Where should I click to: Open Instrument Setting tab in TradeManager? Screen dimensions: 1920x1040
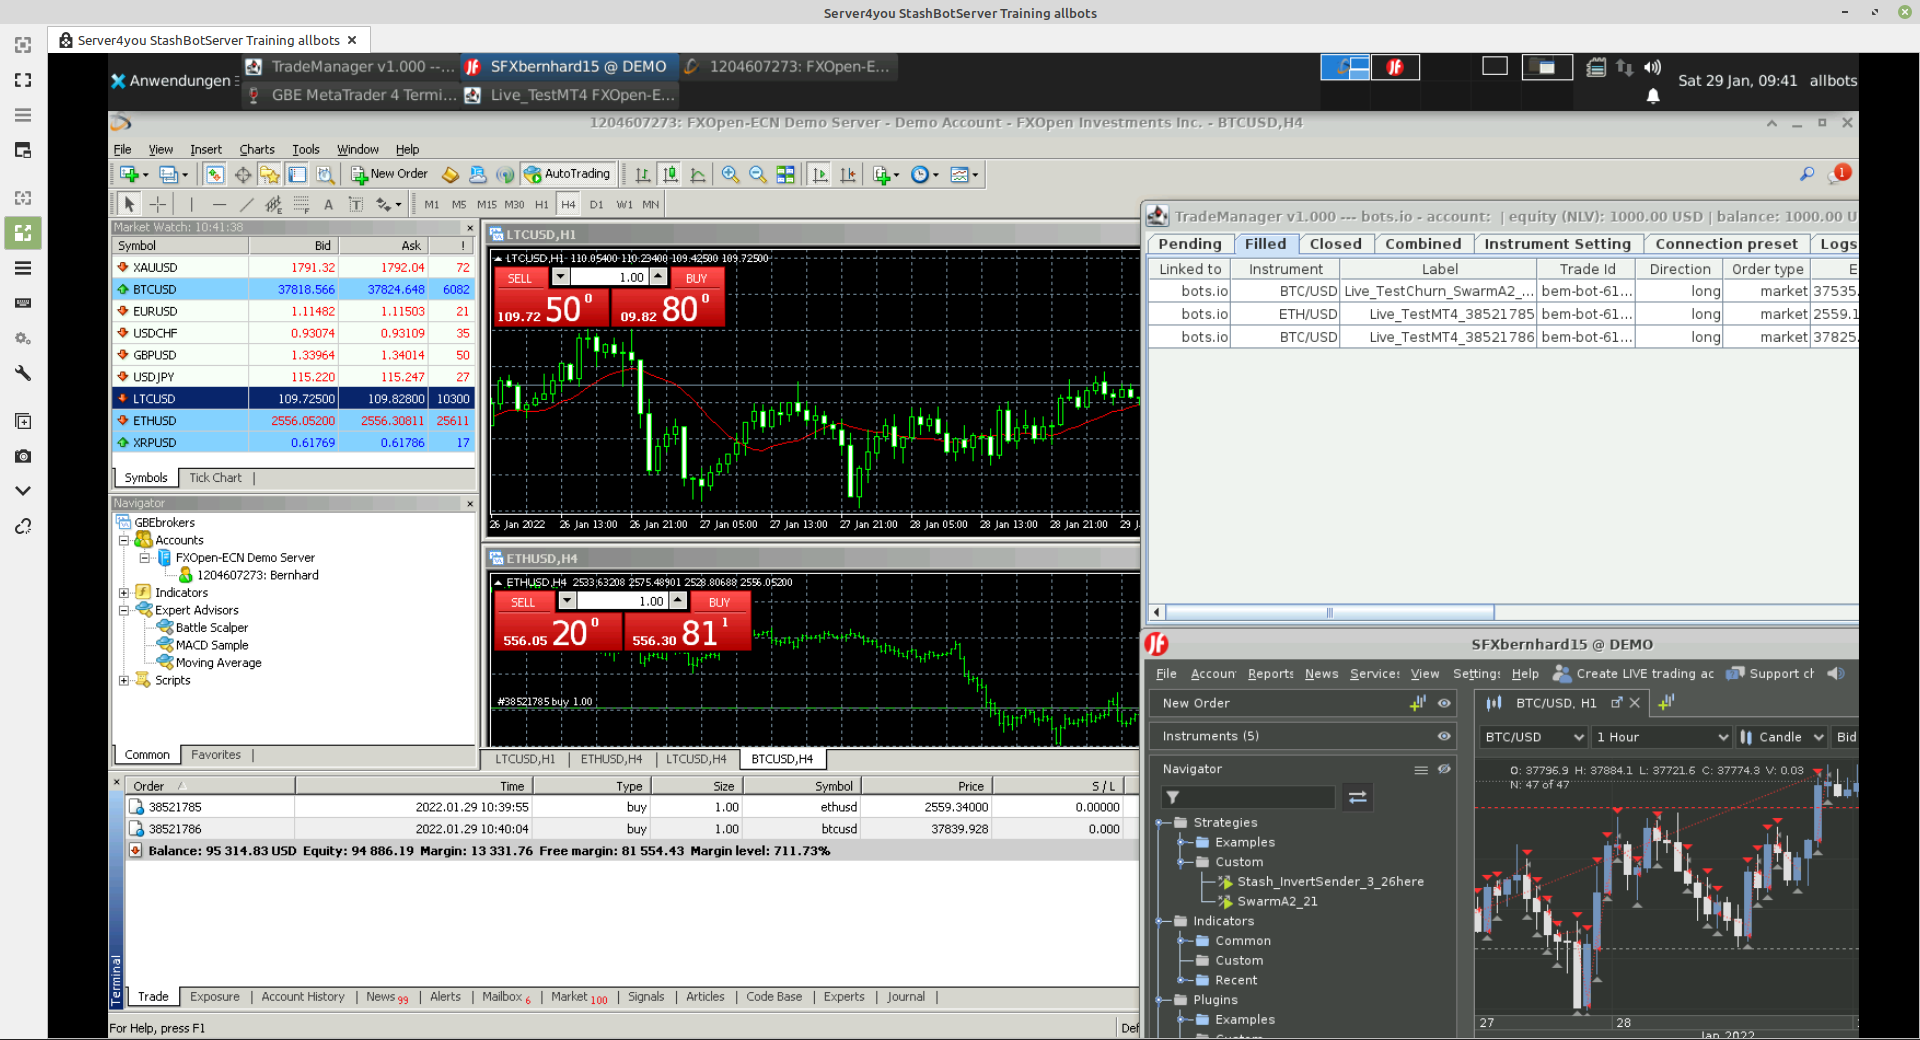click(x=1557, y=244)
